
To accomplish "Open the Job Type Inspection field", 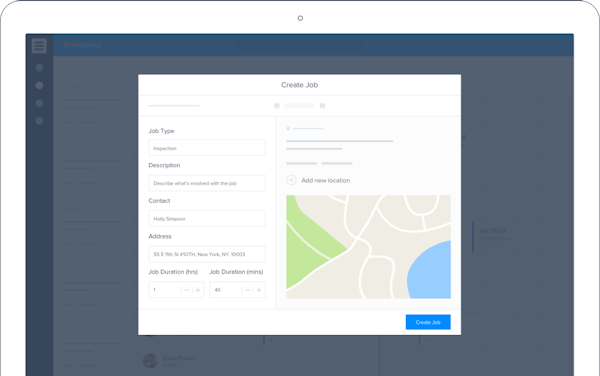I will (x=207, y=148).
